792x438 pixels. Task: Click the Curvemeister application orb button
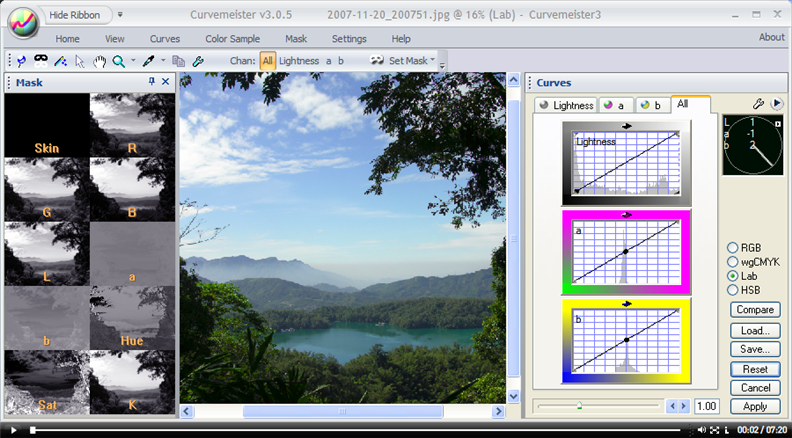pos(23,22)
